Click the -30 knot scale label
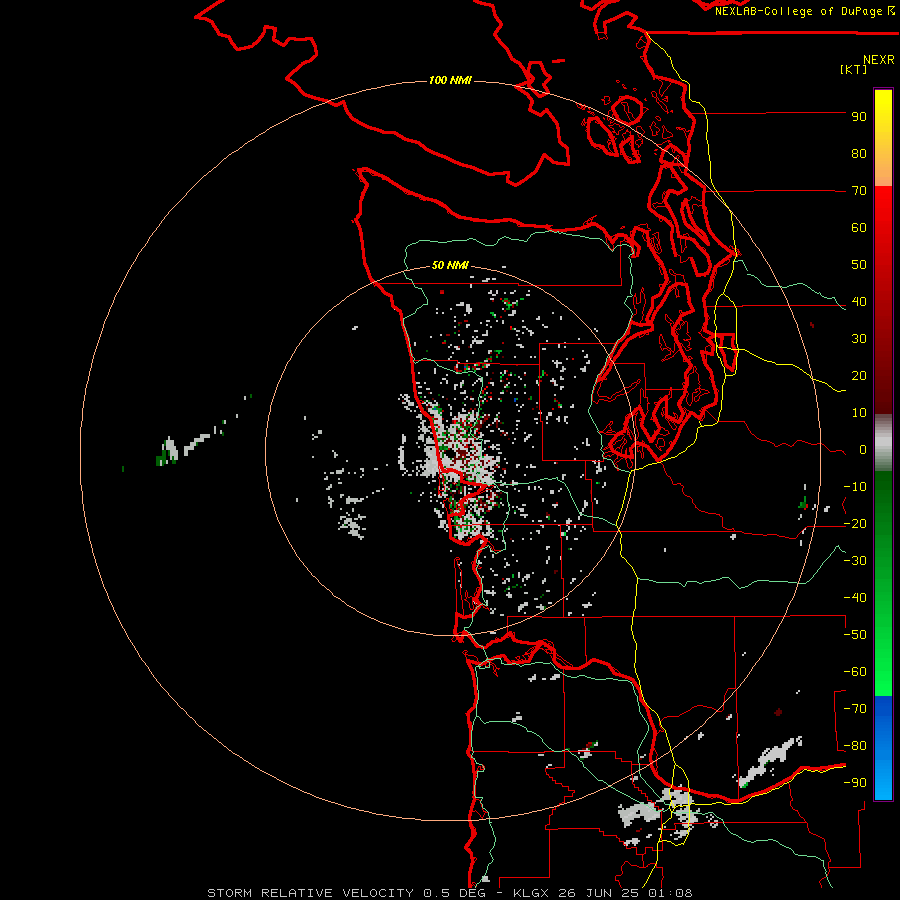Screen dimensions: 900x900 (855, 561)
